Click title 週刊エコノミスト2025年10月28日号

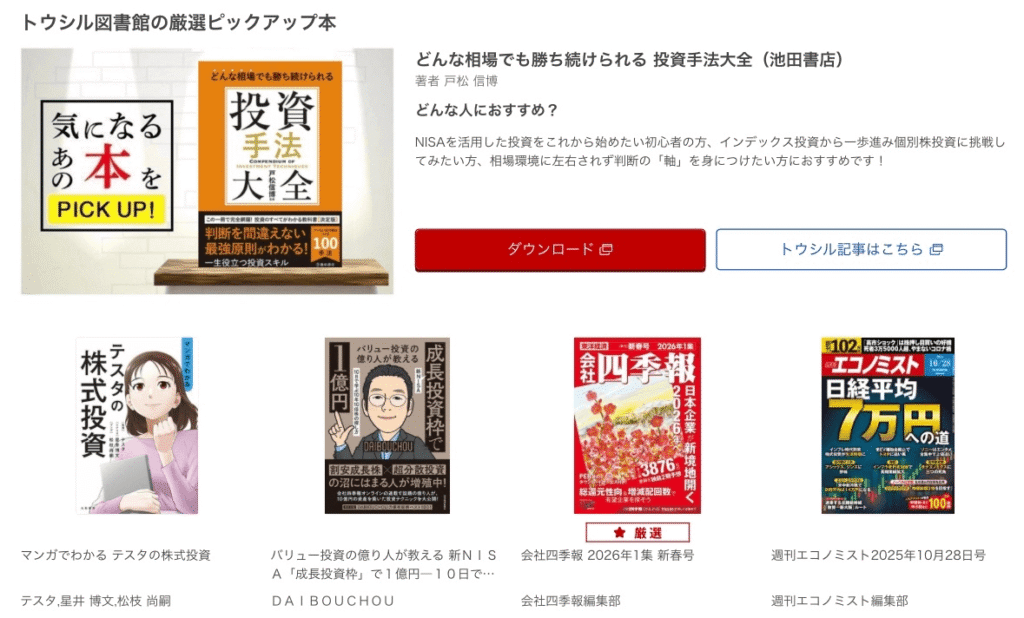tap(878, 555)
